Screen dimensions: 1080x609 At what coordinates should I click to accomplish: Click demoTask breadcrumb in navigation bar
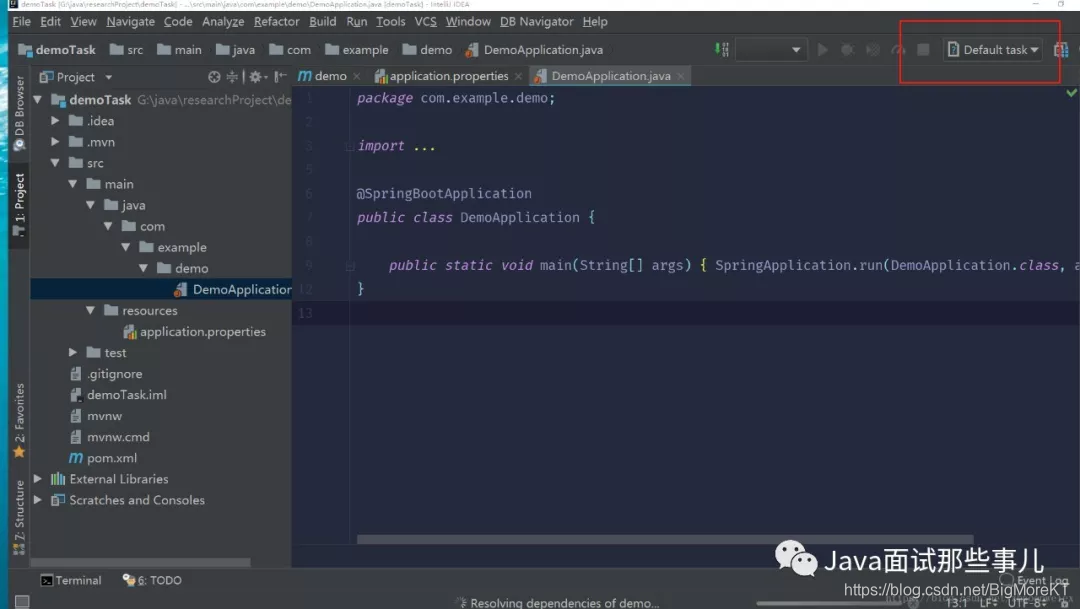pos(57,50)
